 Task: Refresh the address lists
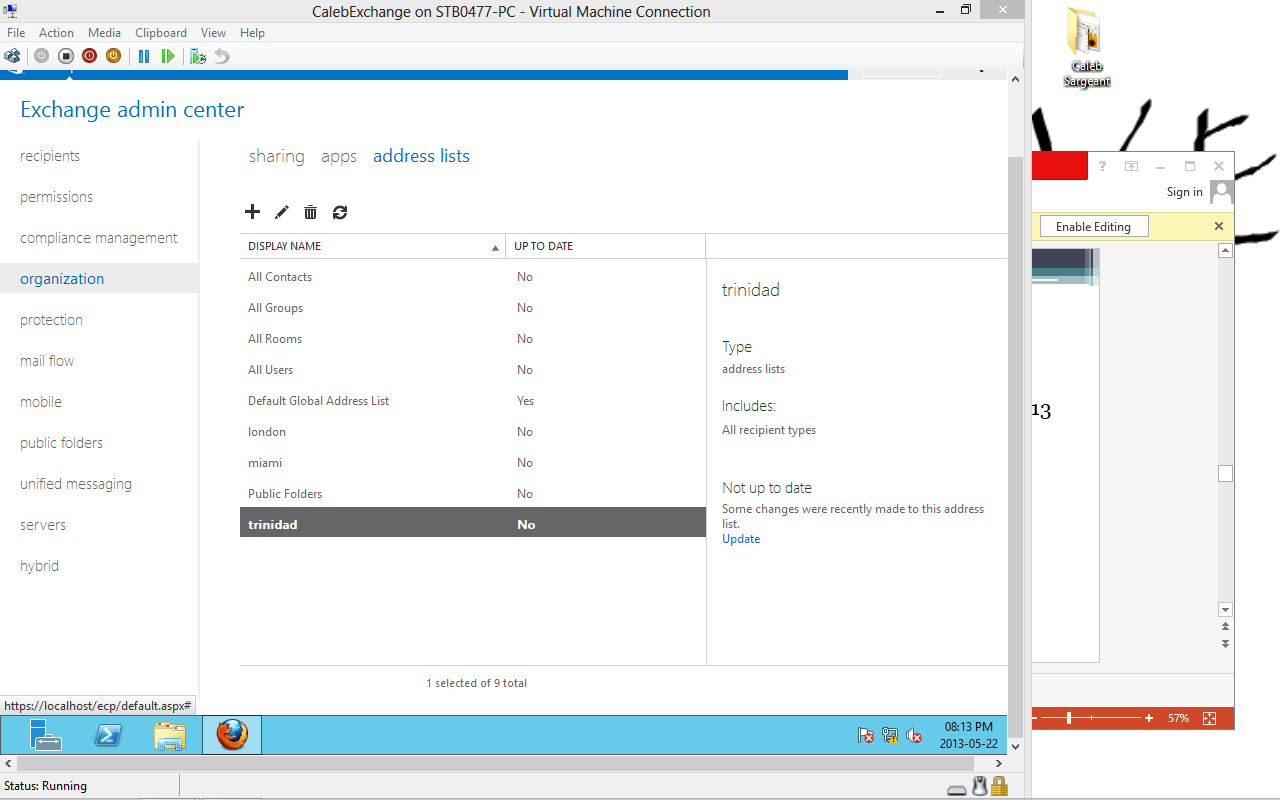pos(340,212)
